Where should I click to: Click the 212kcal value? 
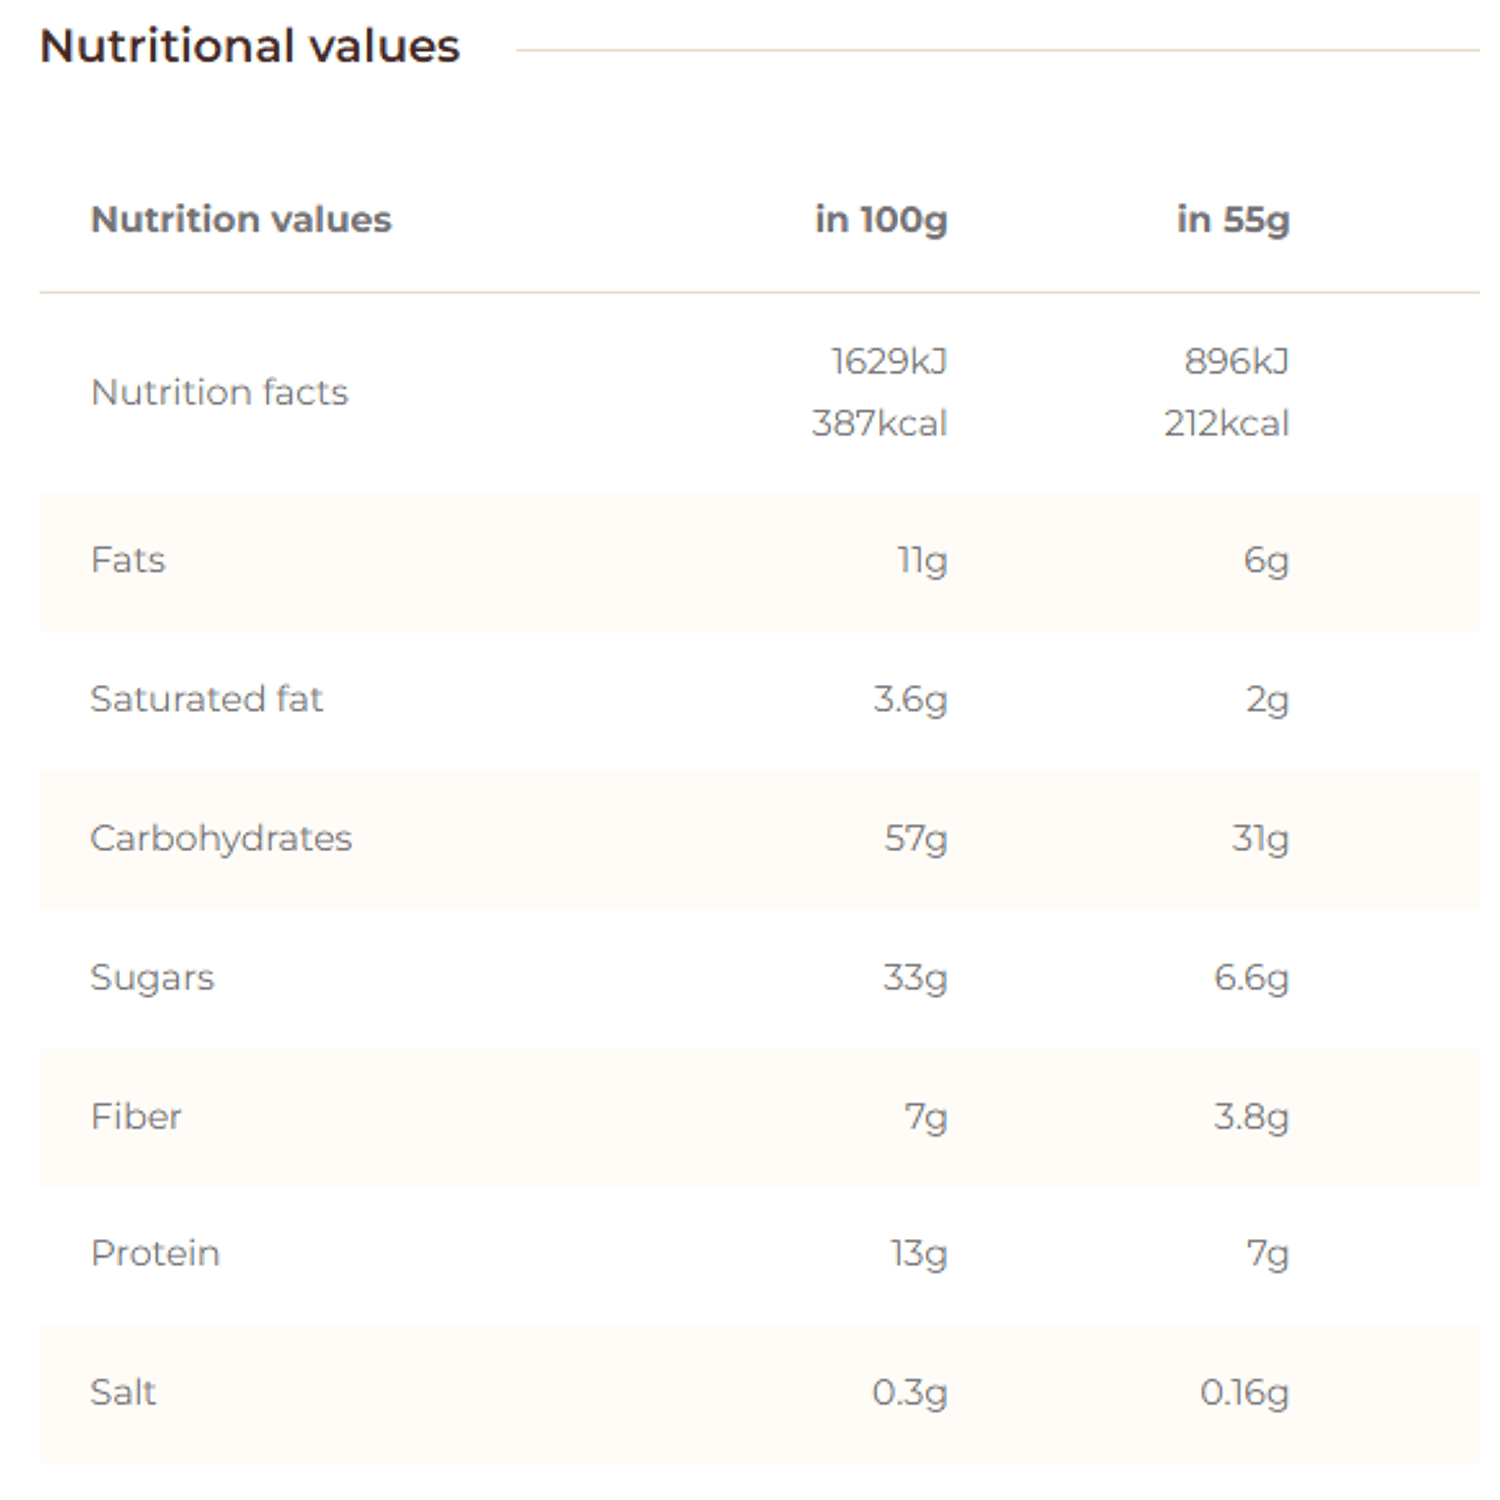point(1226,423)
